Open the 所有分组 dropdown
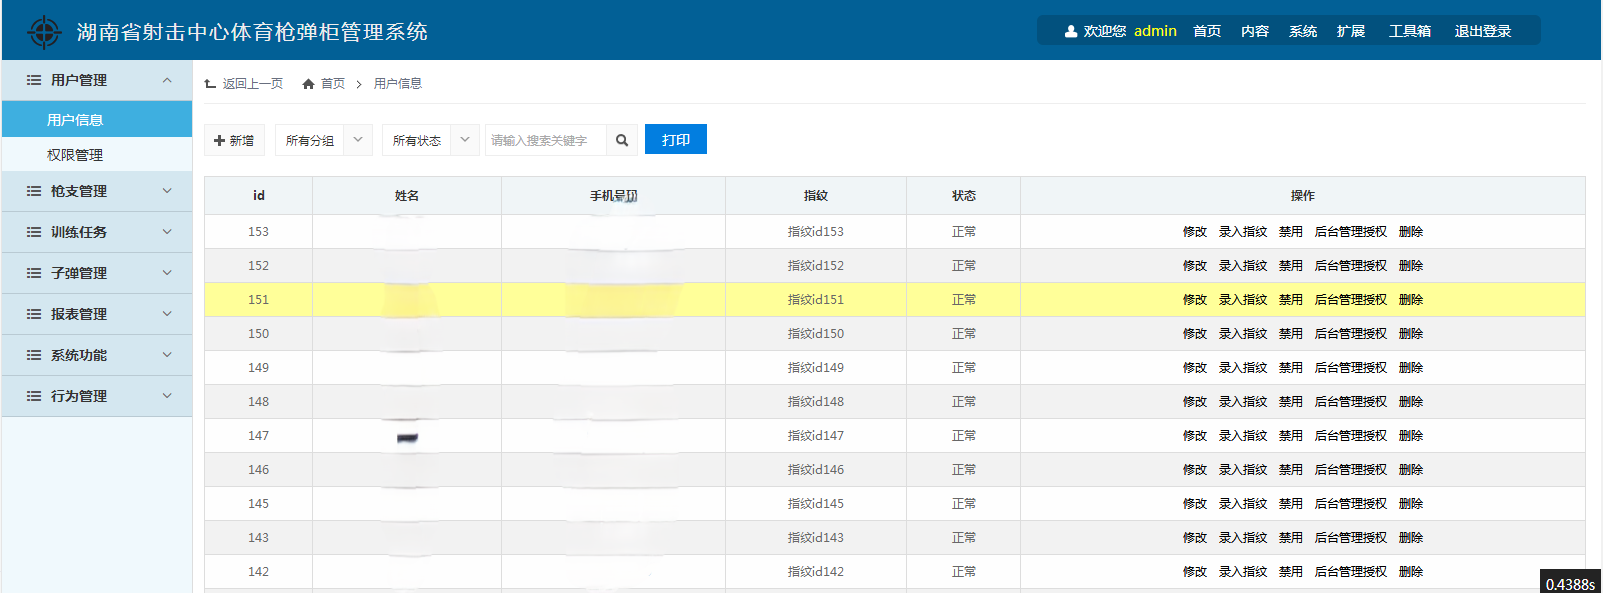 324,140
